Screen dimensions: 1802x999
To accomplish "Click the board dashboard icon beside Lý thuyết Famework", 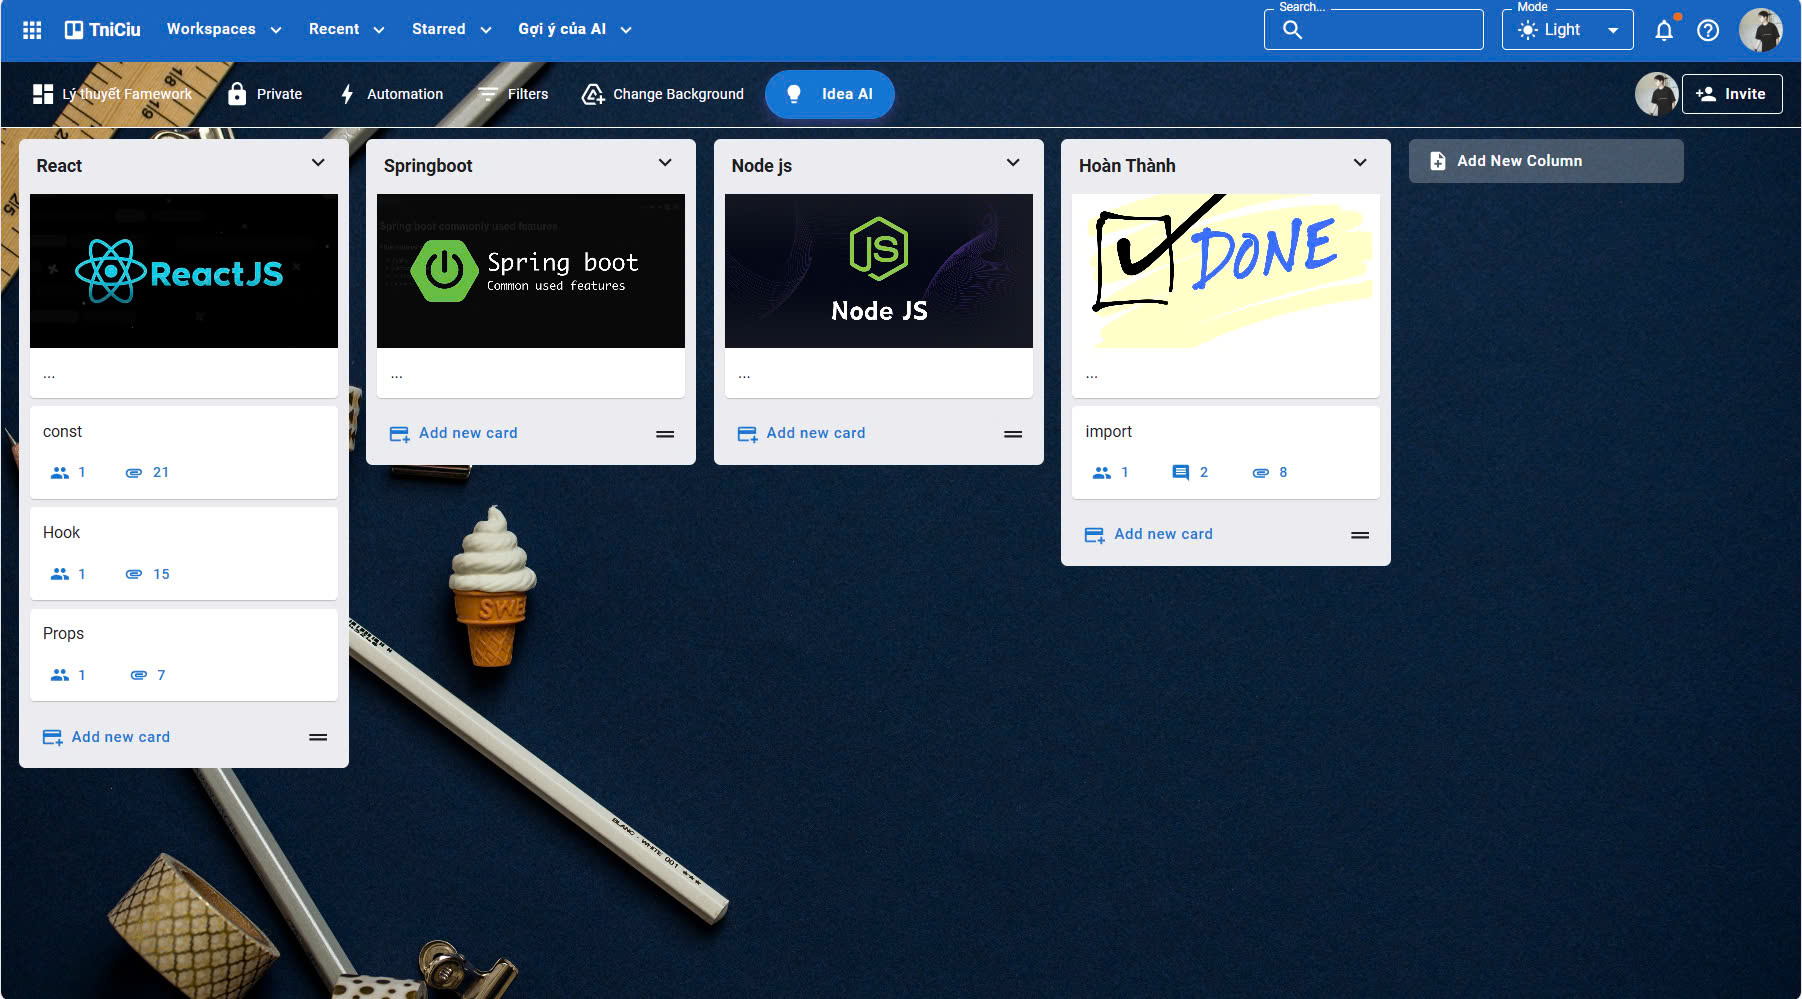I will click(x=43, y=94).
